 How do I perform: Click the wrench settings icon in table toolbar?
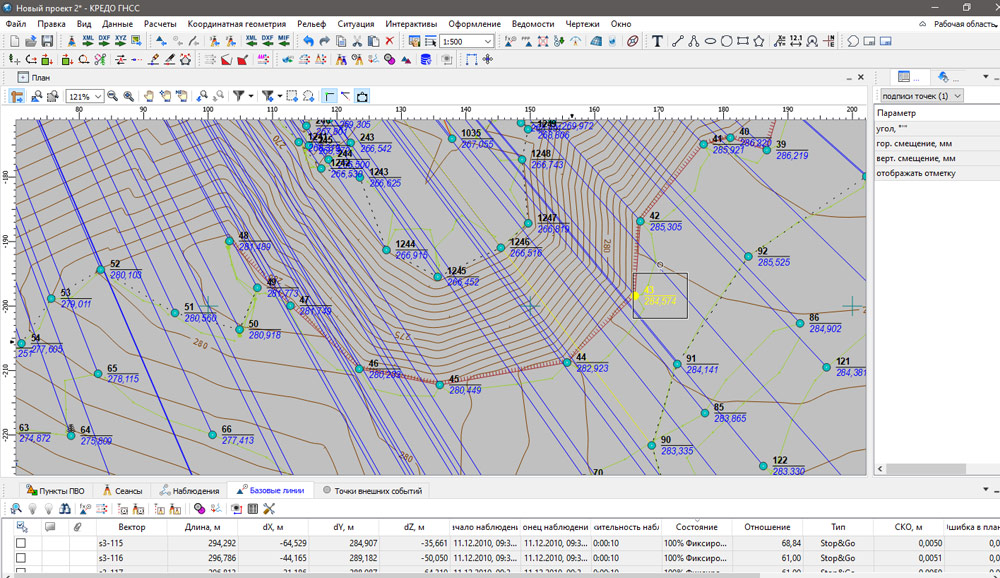pyautogui.click(x=269, y=508)
